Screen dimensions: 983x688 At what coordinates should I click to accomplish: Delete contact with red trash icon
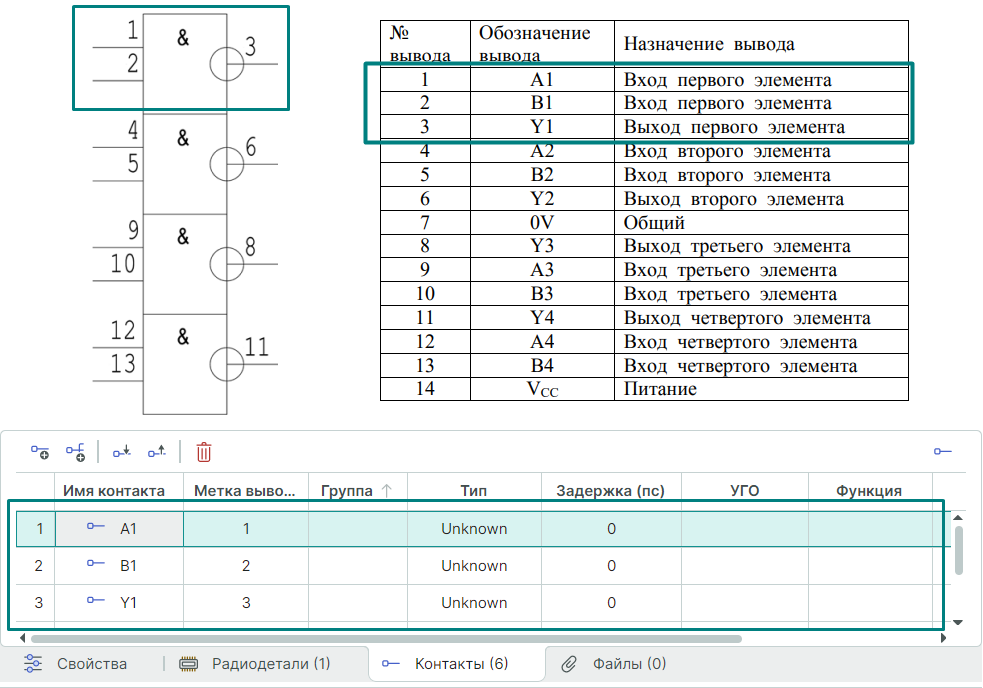[x=204, y=452]
